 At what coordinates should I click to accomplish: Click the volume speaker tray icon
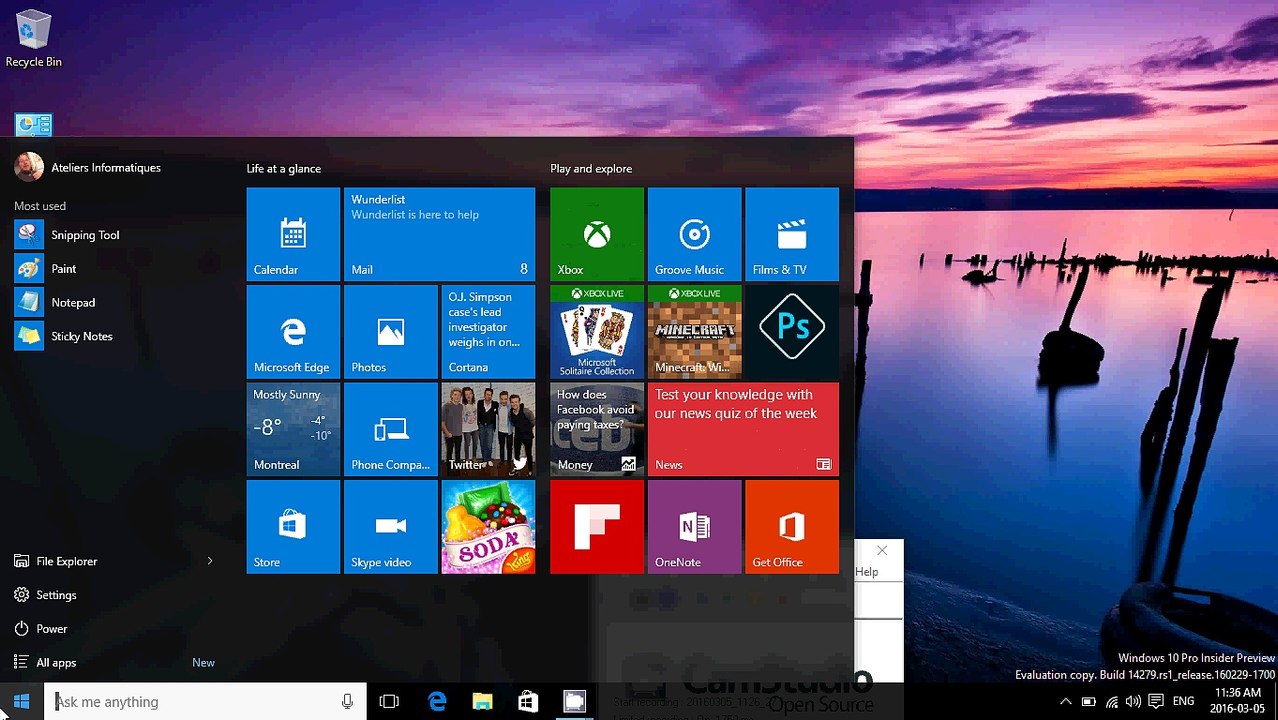[1133, 702]
